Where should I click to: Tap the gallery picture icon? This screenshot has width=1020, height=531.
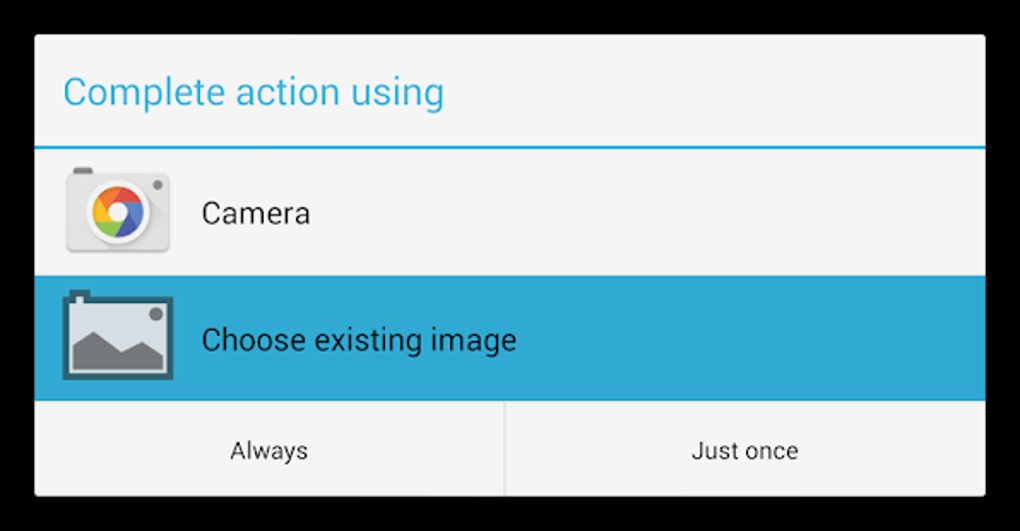click(x=117, y=338)
